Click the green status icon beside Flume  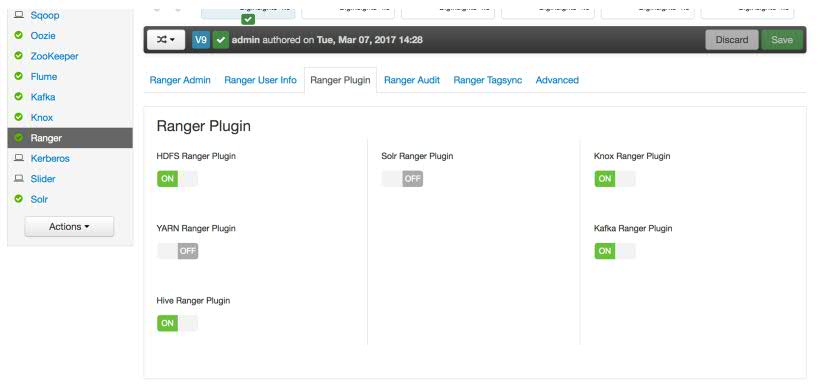point(18,77)
